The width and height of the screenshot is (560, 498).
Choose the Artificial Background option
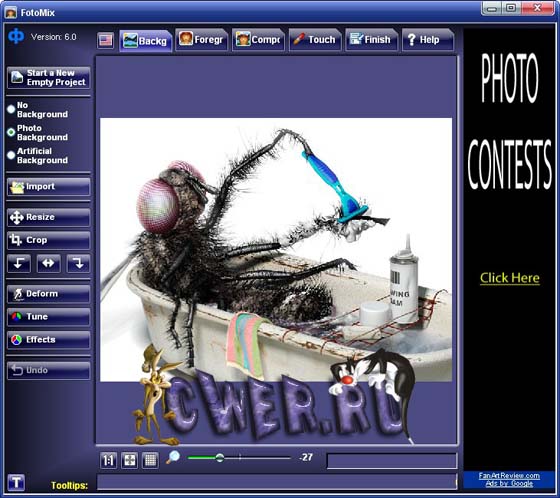pos(37,155)
